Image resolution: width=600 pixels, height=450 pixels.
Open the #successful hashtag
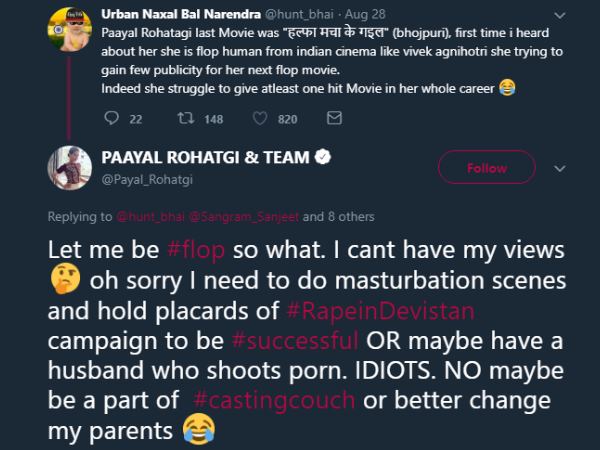[287, 341]
